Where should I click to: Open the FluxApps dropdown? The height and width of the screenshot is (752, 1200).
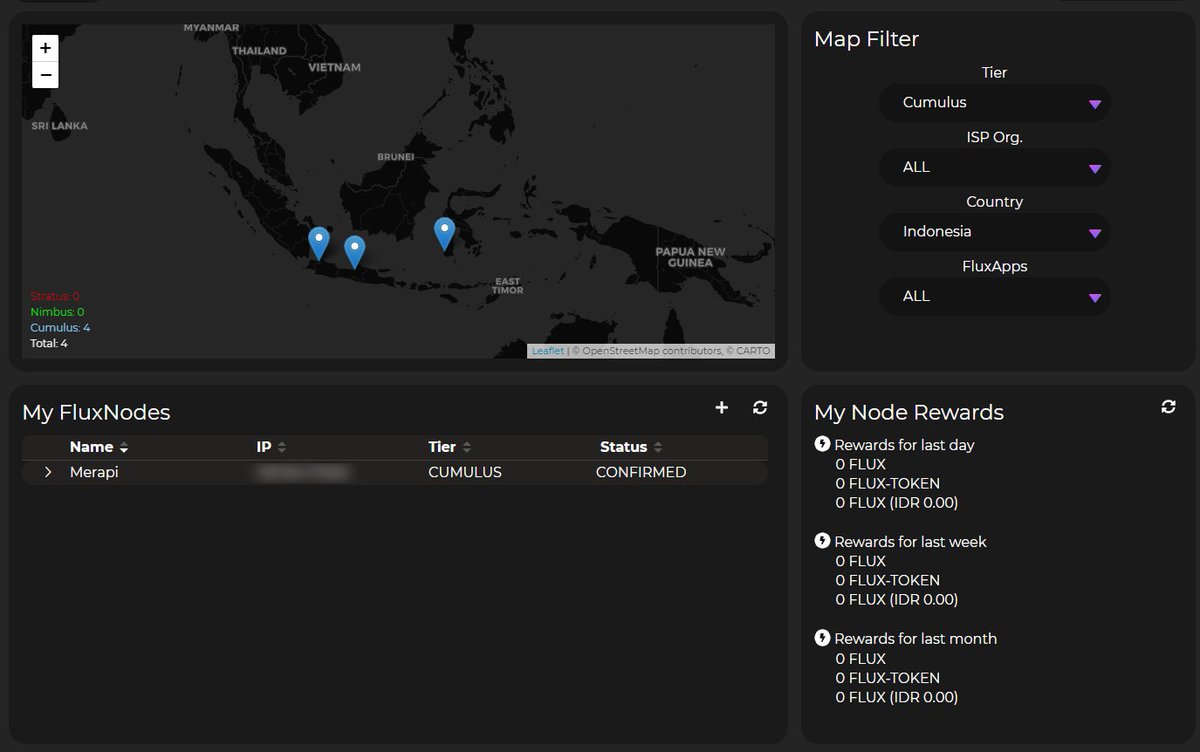[x=994, y=296]
